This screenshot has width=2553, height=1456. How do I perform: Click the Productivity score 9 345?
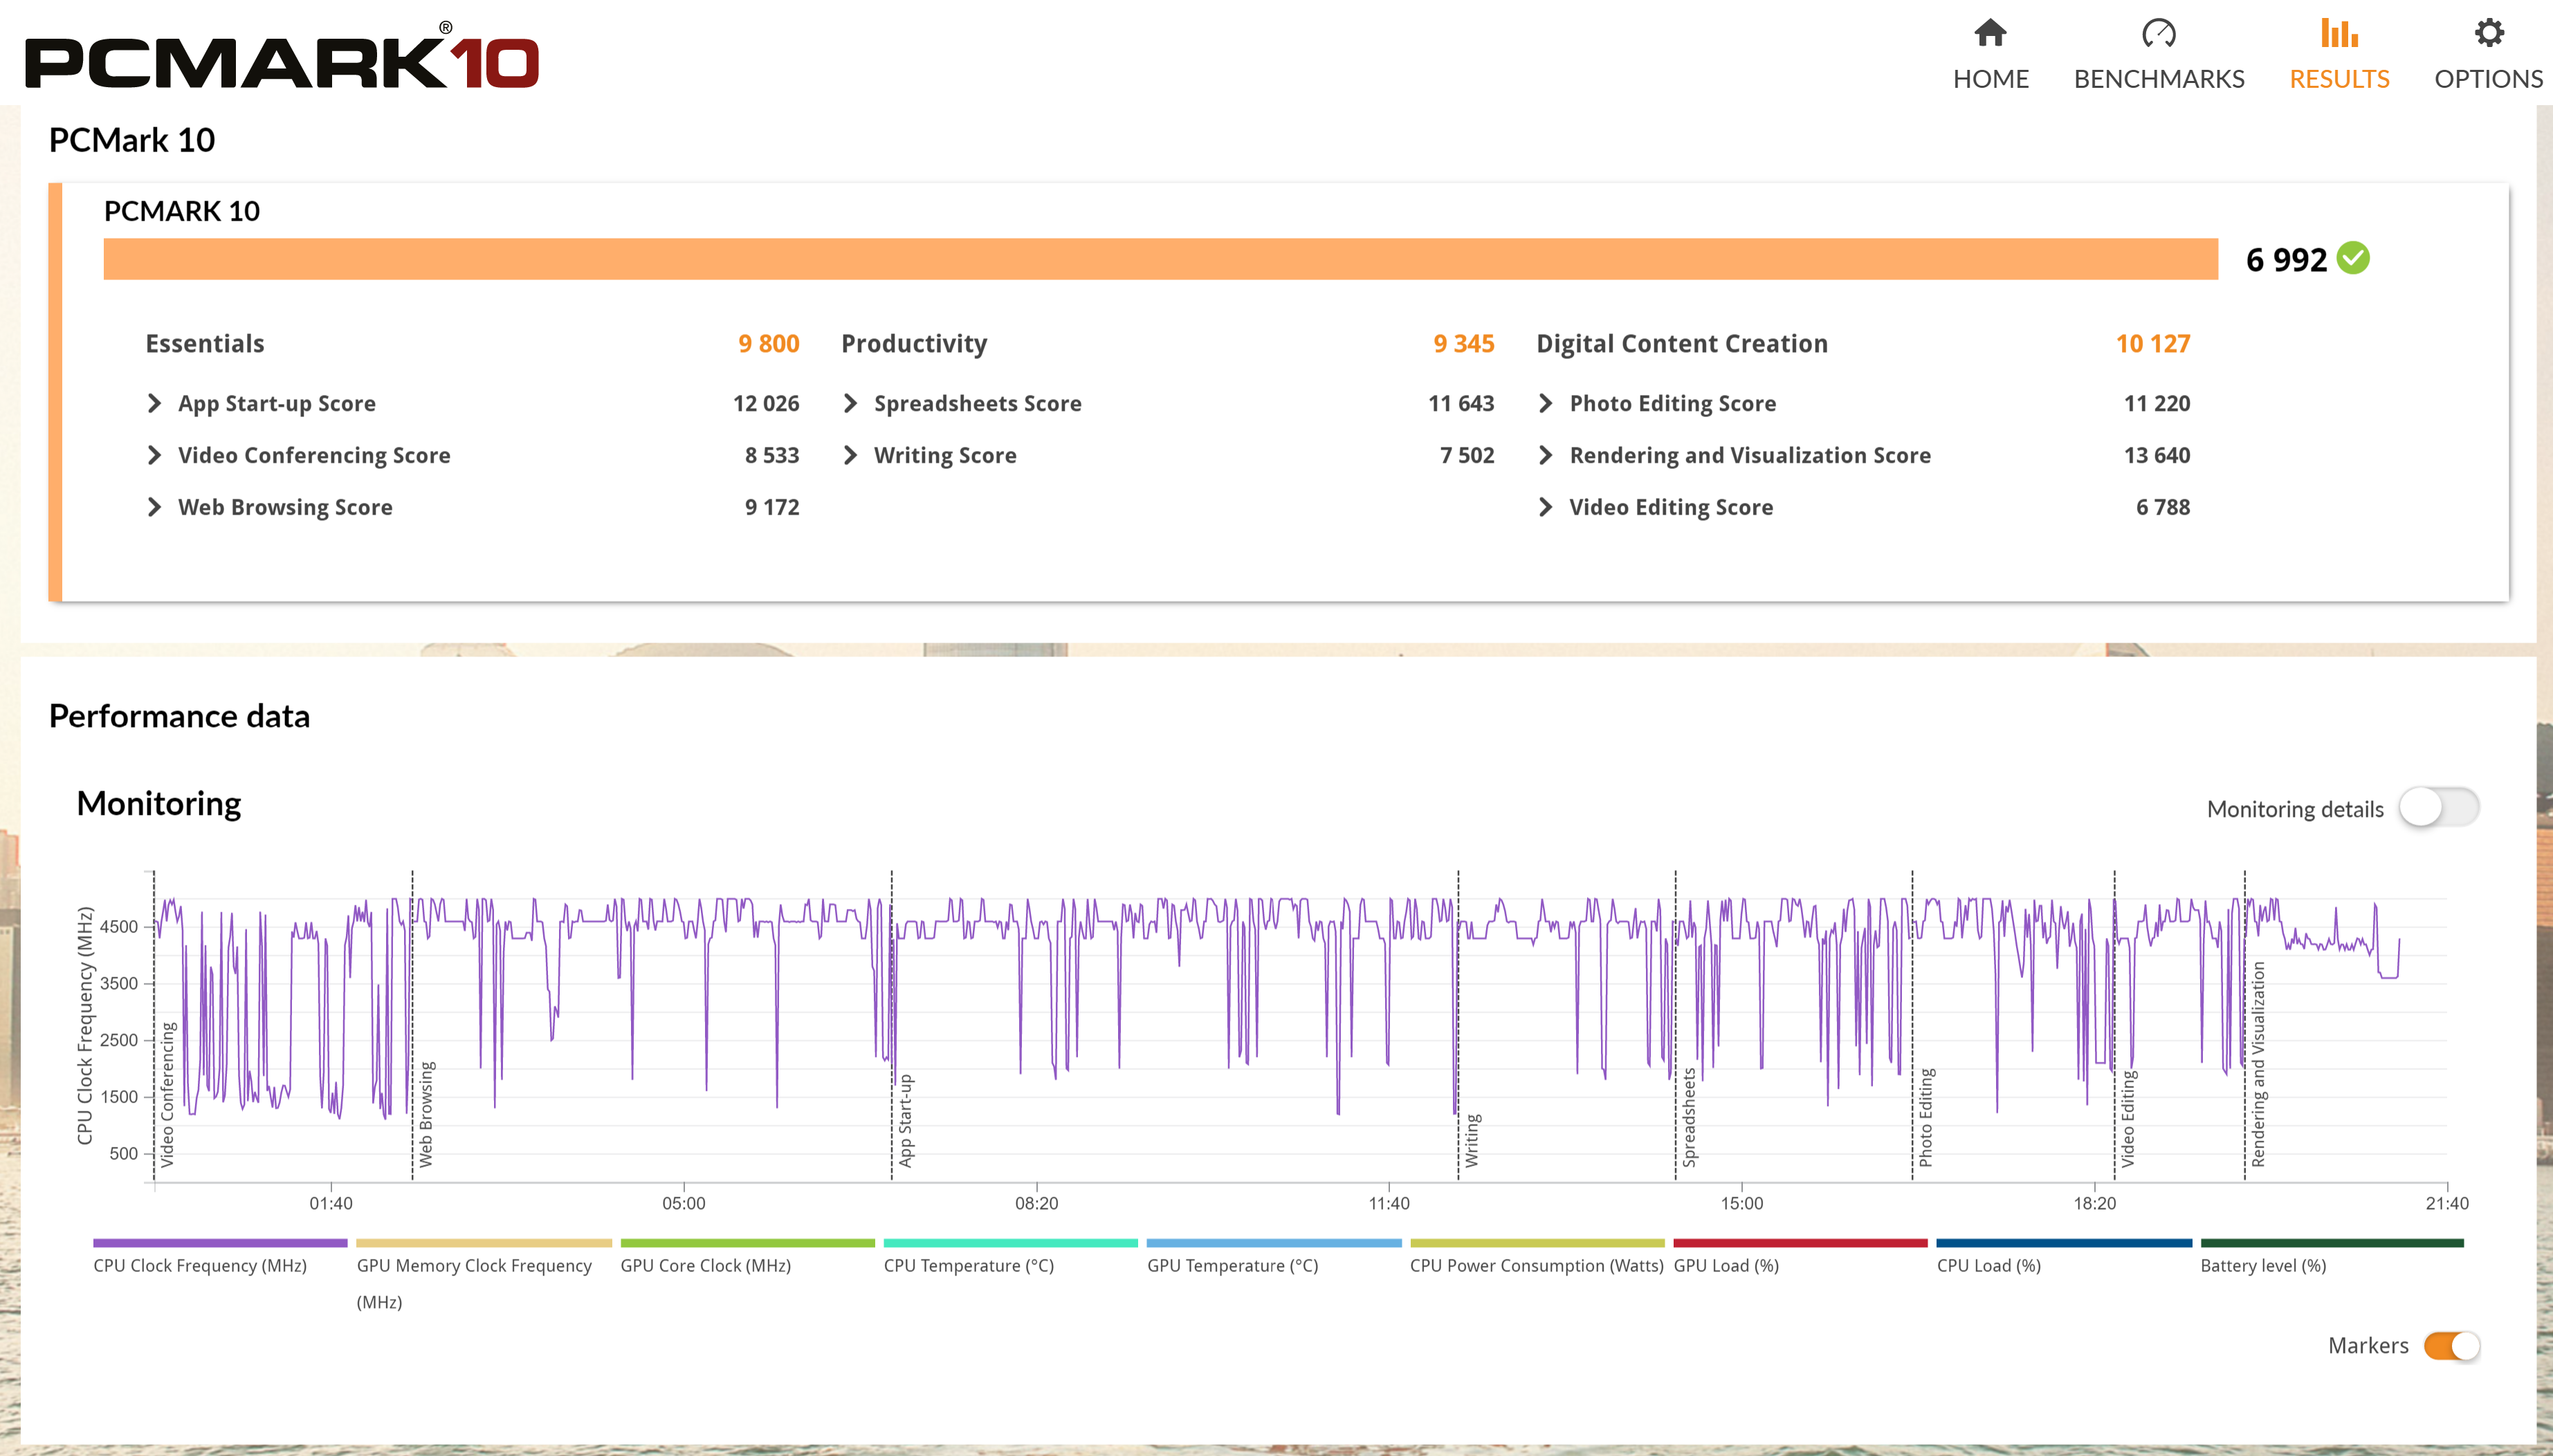(1463, 343)
